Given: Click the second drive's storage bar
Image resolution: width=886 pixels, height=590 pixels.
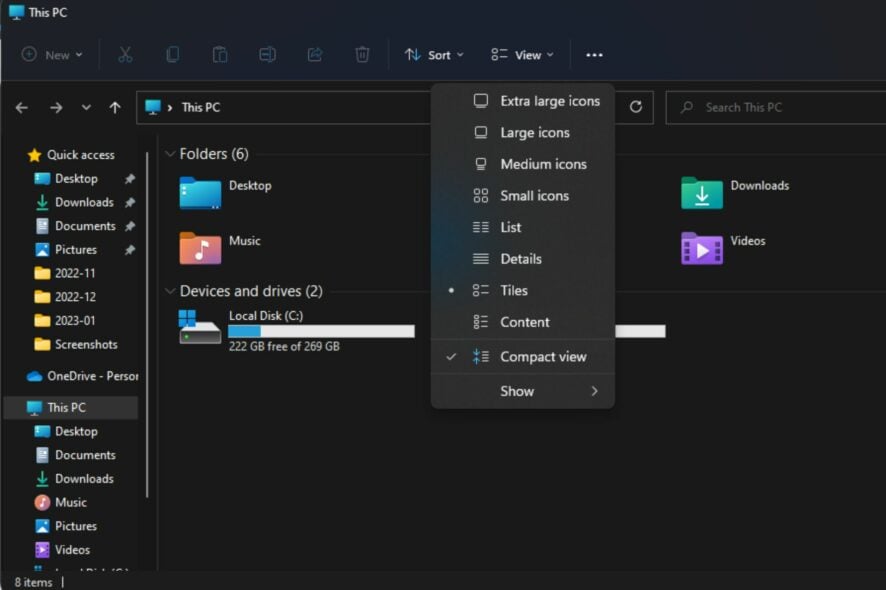Looking at the screenshot, I should 640,331.
